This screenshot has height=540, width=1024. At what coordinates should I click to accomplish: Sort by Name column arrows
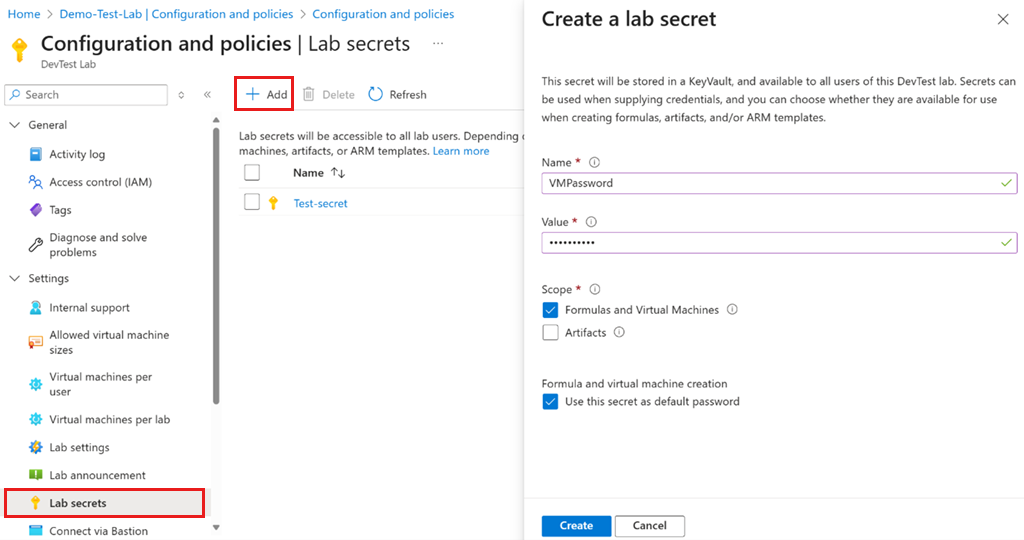click(x=338, y=172)
